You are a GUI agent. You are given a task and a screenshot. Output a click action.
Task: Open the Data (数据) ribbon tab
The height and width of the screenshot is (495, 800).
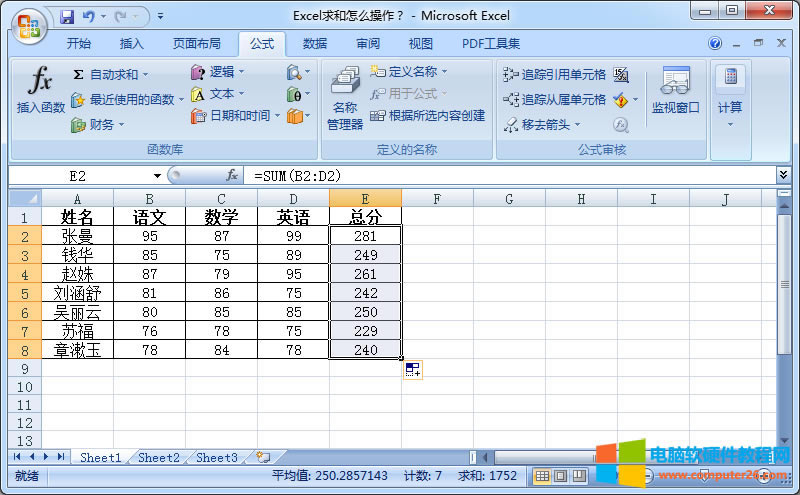[315, 44]
